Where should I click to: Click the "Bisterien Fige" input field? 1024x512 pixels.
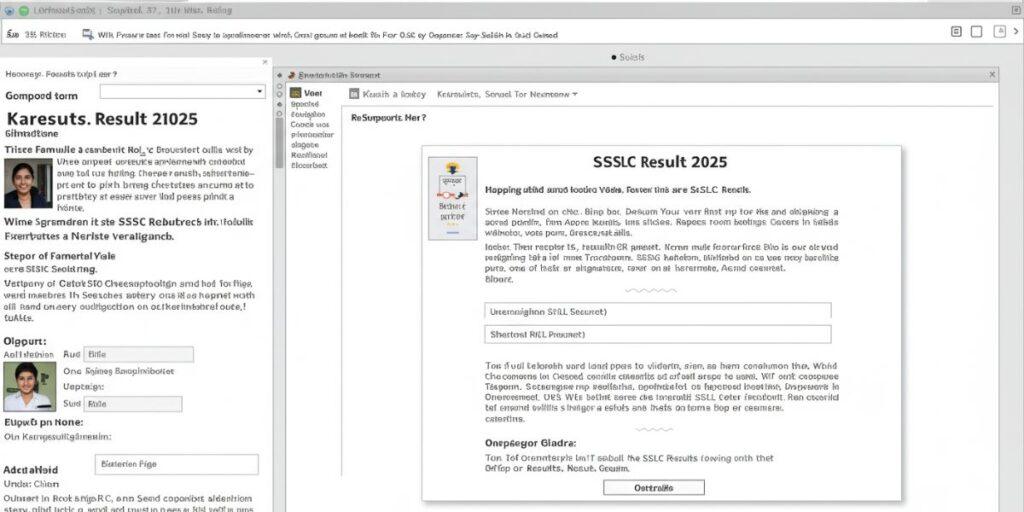click(x=176, y=464)
